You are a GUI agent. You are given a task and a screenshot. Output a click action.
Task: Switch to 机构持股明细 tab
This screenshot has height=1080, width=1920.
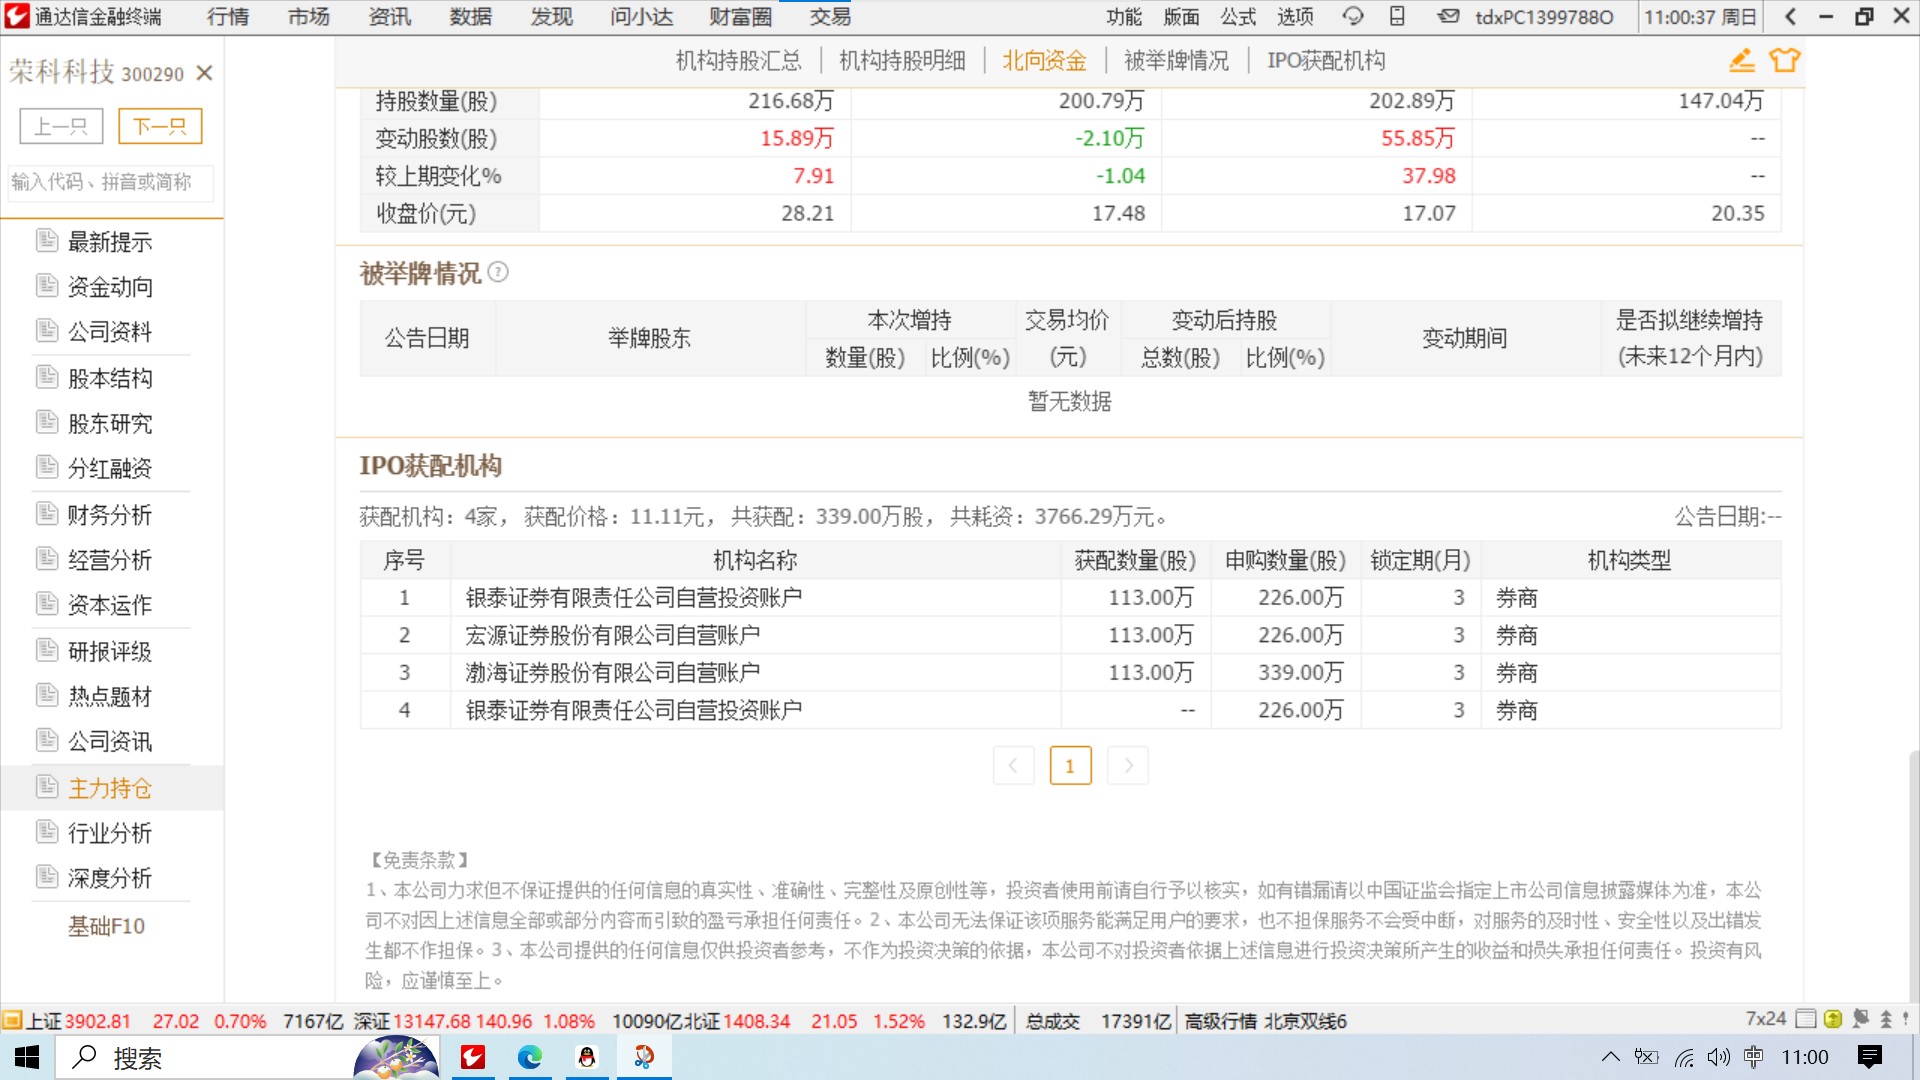(x=902, y=61)
